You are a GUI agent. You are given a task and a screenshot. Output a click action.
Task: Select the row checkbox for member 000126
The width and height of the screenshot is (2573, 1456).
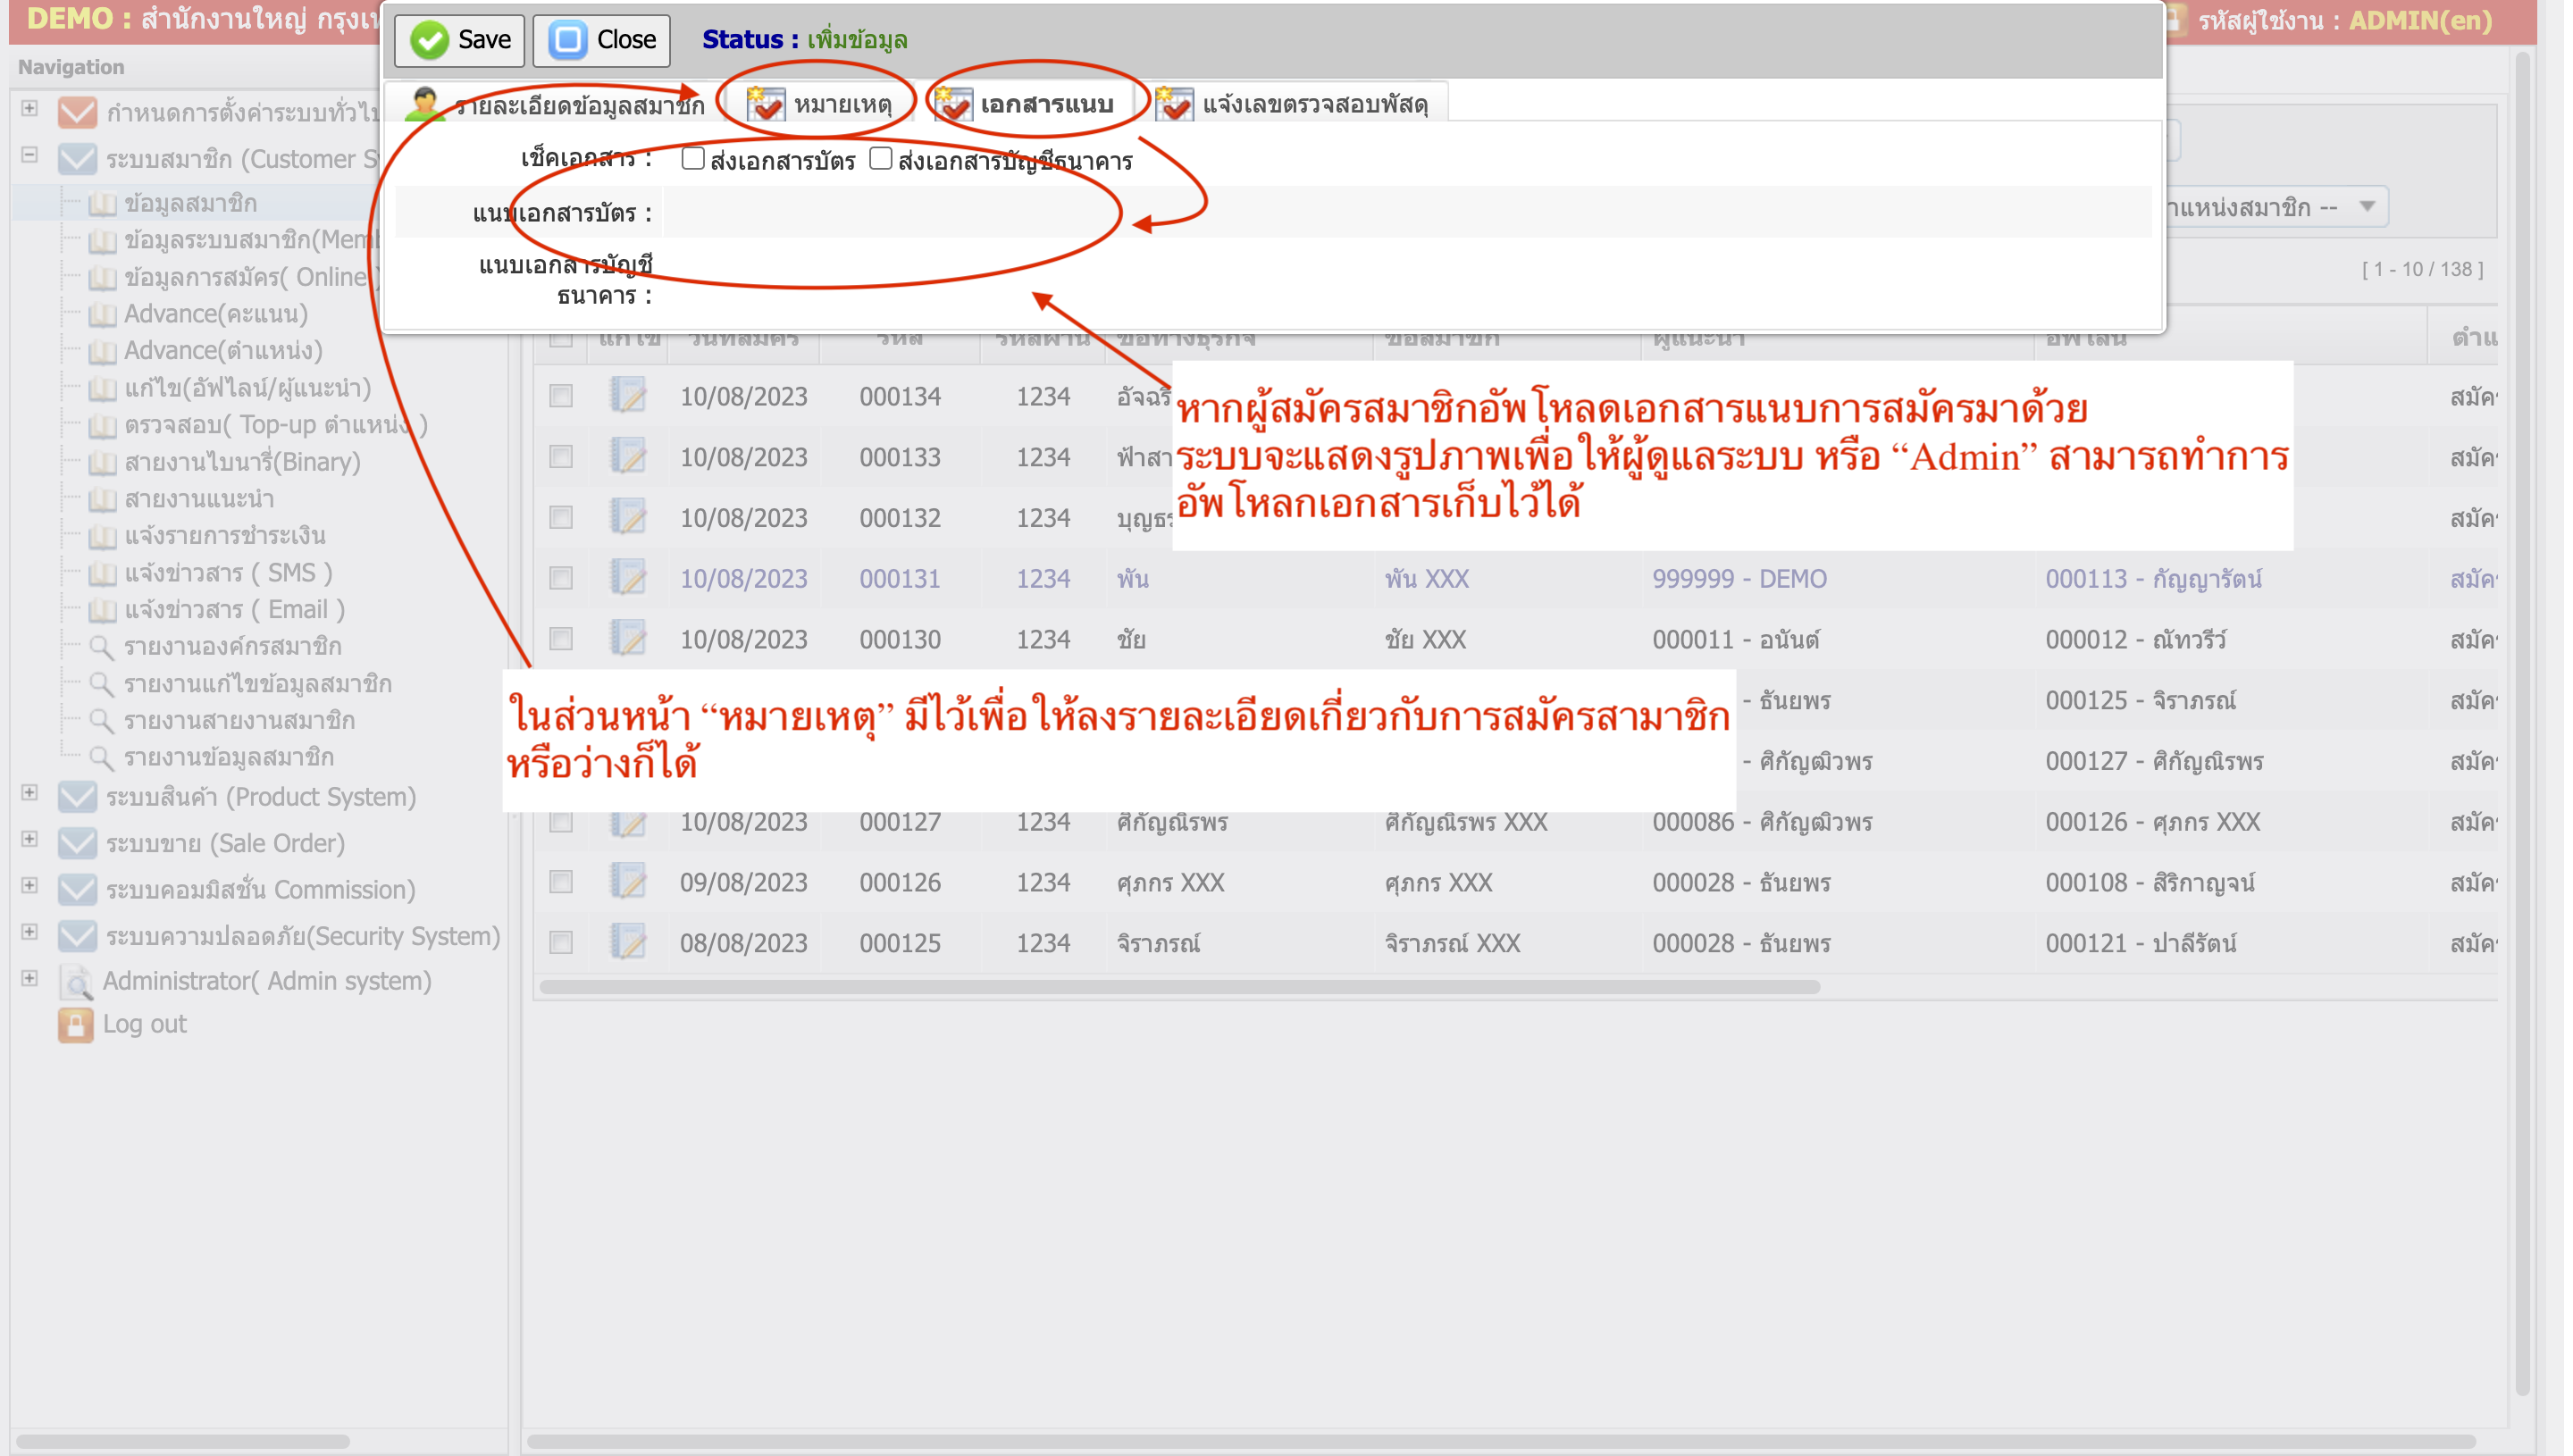pos(562,882)
